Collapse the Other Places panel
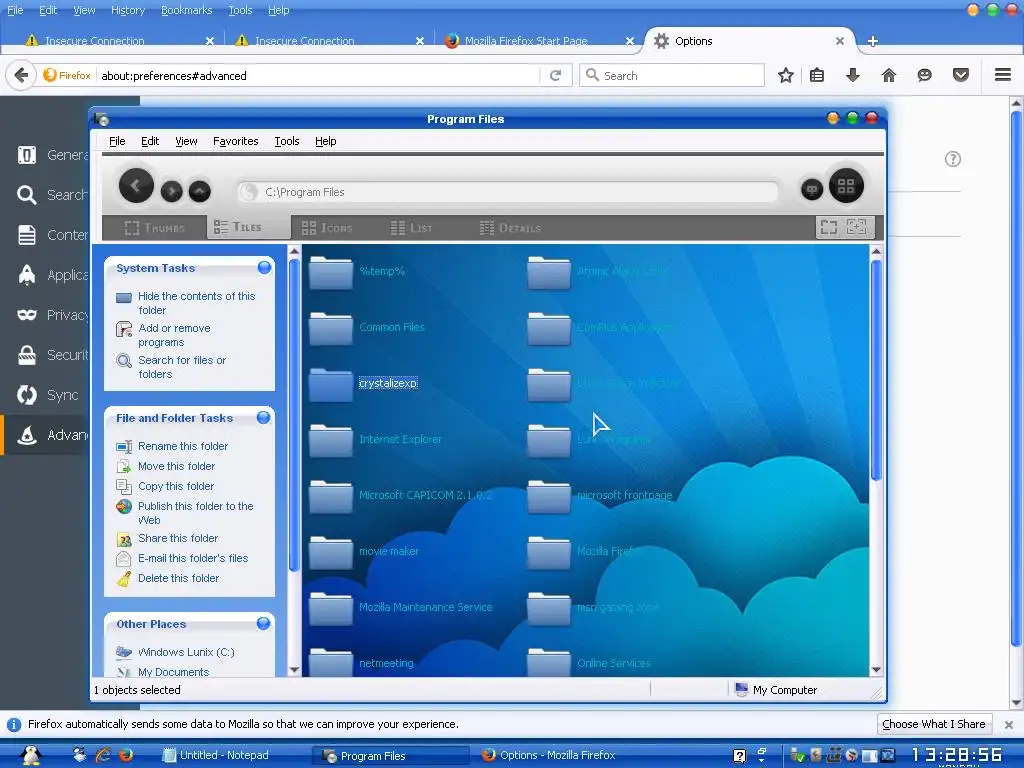1024x768 pixels. (x=264, y=623)
